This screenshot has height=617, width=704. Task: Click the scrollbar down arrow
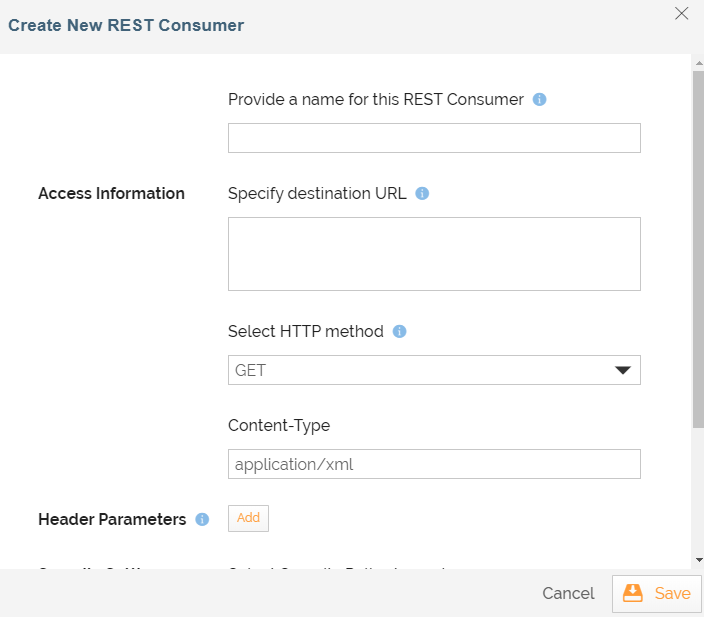[699, 560]
